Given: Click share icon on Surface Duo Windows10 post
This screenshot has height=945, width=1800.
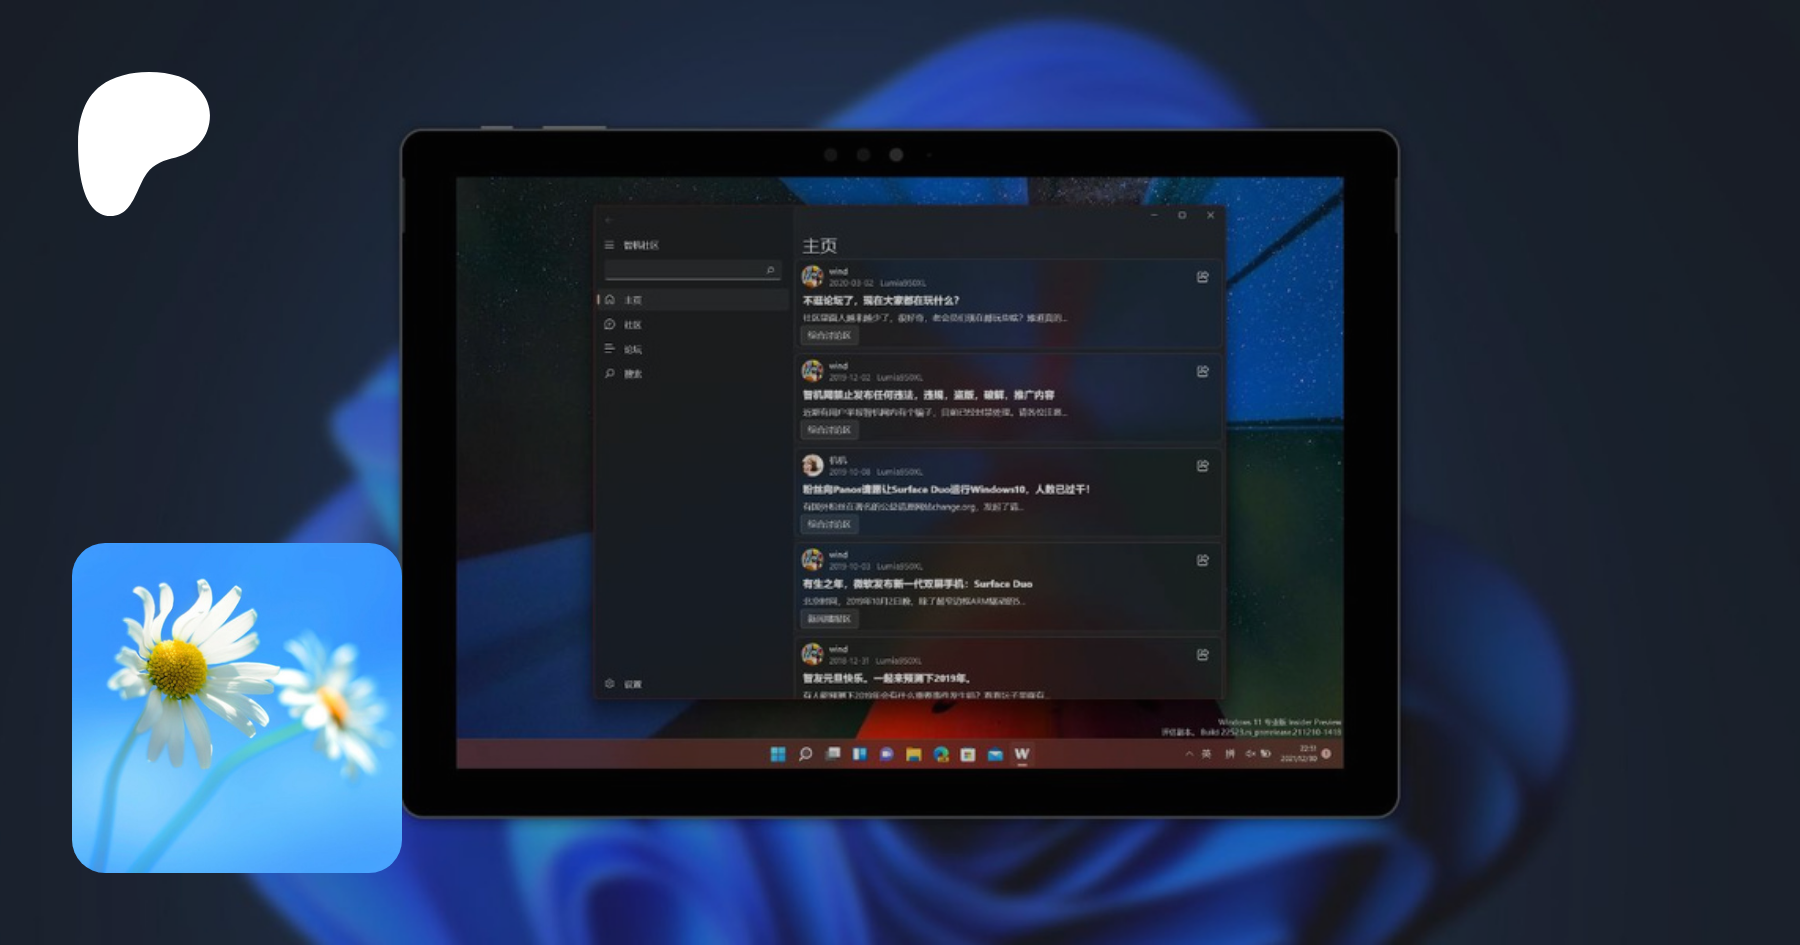Looking at the screenshot, I should tap(1203, 466).
